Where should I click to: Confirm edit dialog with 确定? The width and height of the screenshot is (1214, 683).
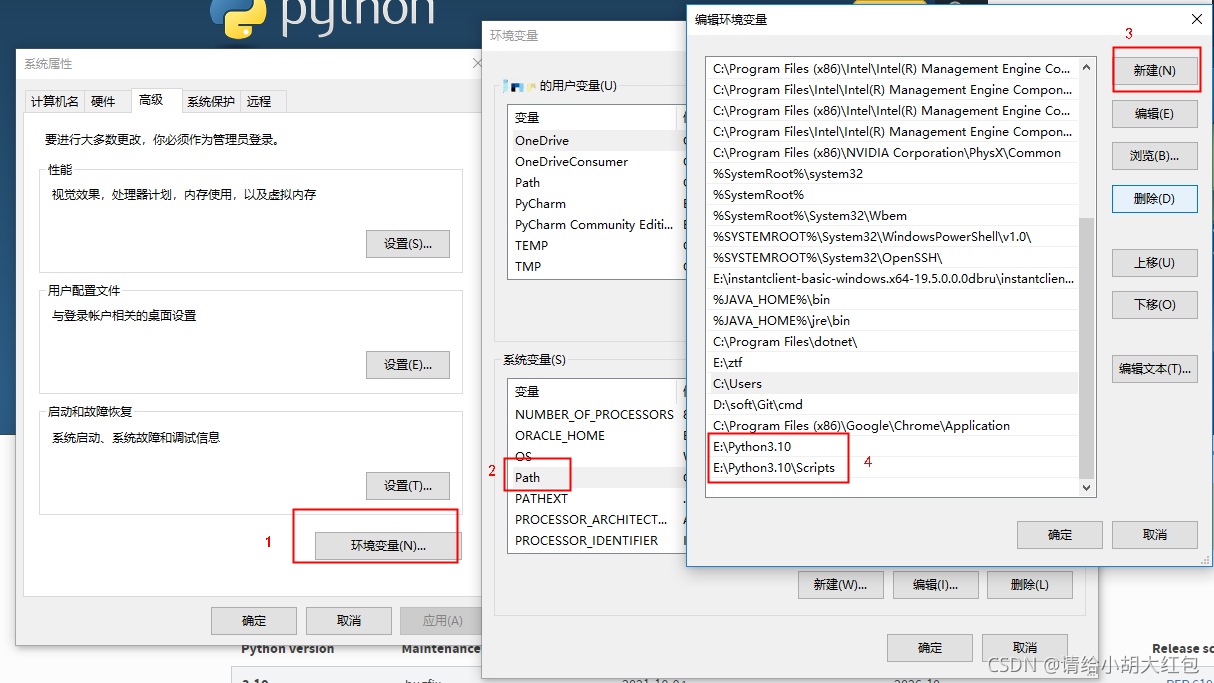[x=1060, y=535]
